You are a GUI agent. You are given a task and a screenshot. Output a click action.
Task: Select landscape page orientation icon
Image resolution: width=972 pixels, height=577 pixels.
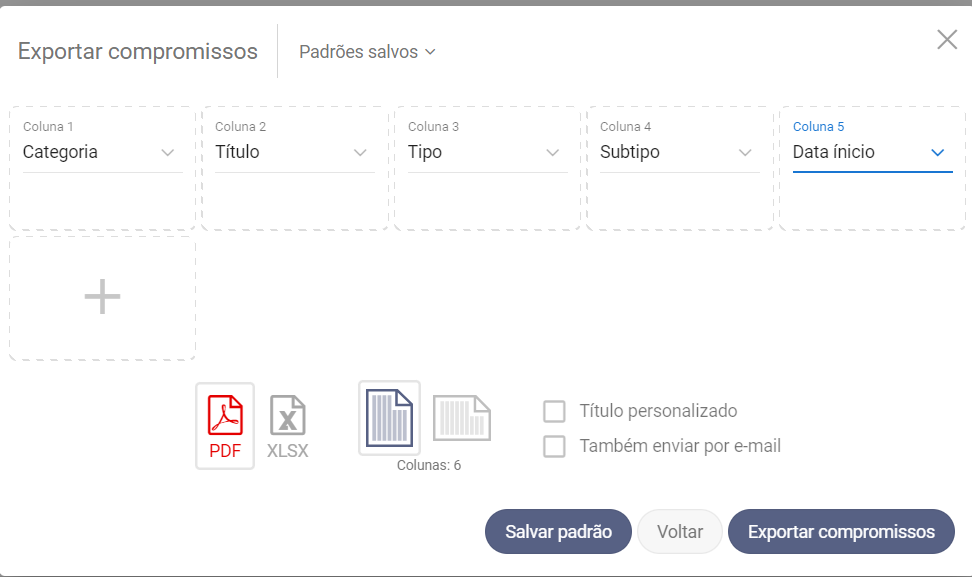point(461,418)
